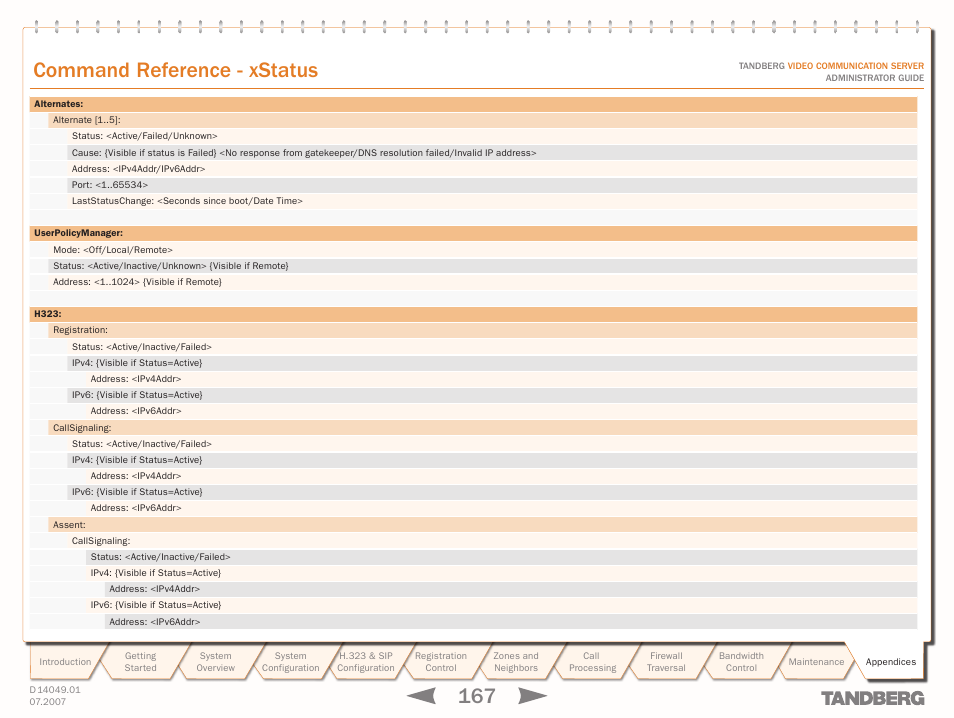Open the Getting Started tab

click(x=140, y=661)
